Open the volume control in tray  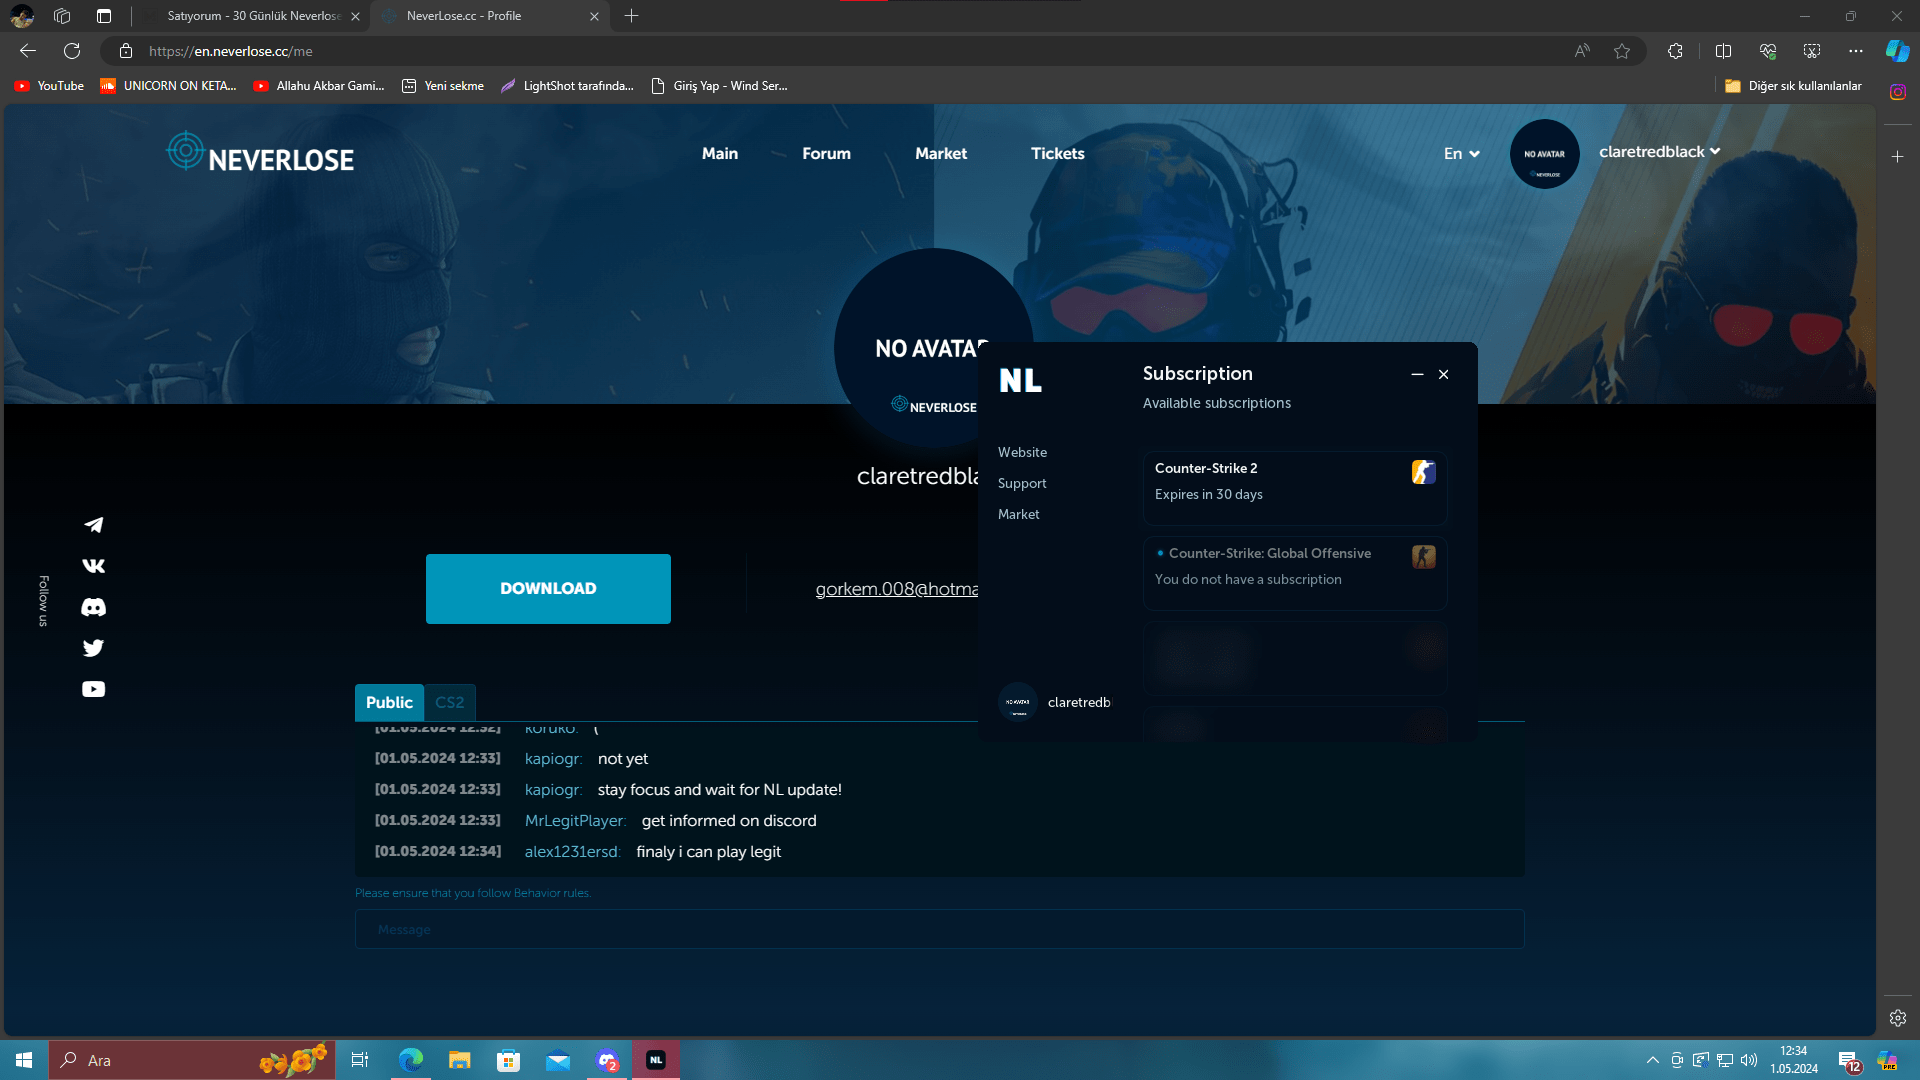(x=1749, y=1060)
